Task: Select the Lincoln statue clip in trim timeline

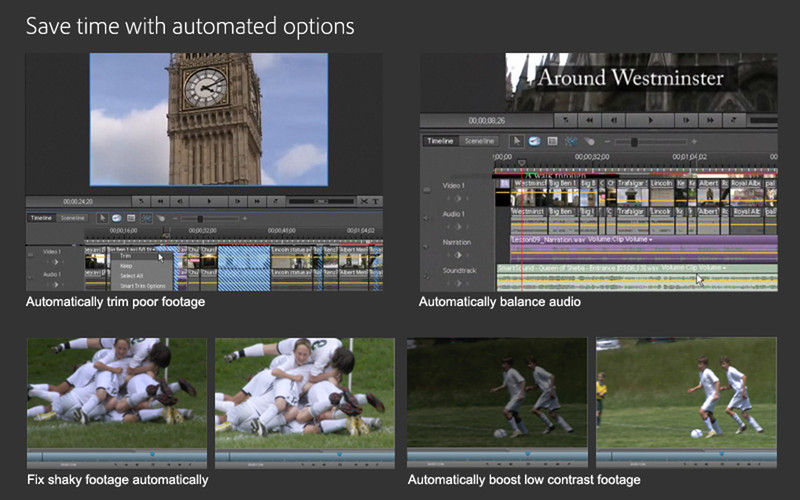Action: coord(291,258)
